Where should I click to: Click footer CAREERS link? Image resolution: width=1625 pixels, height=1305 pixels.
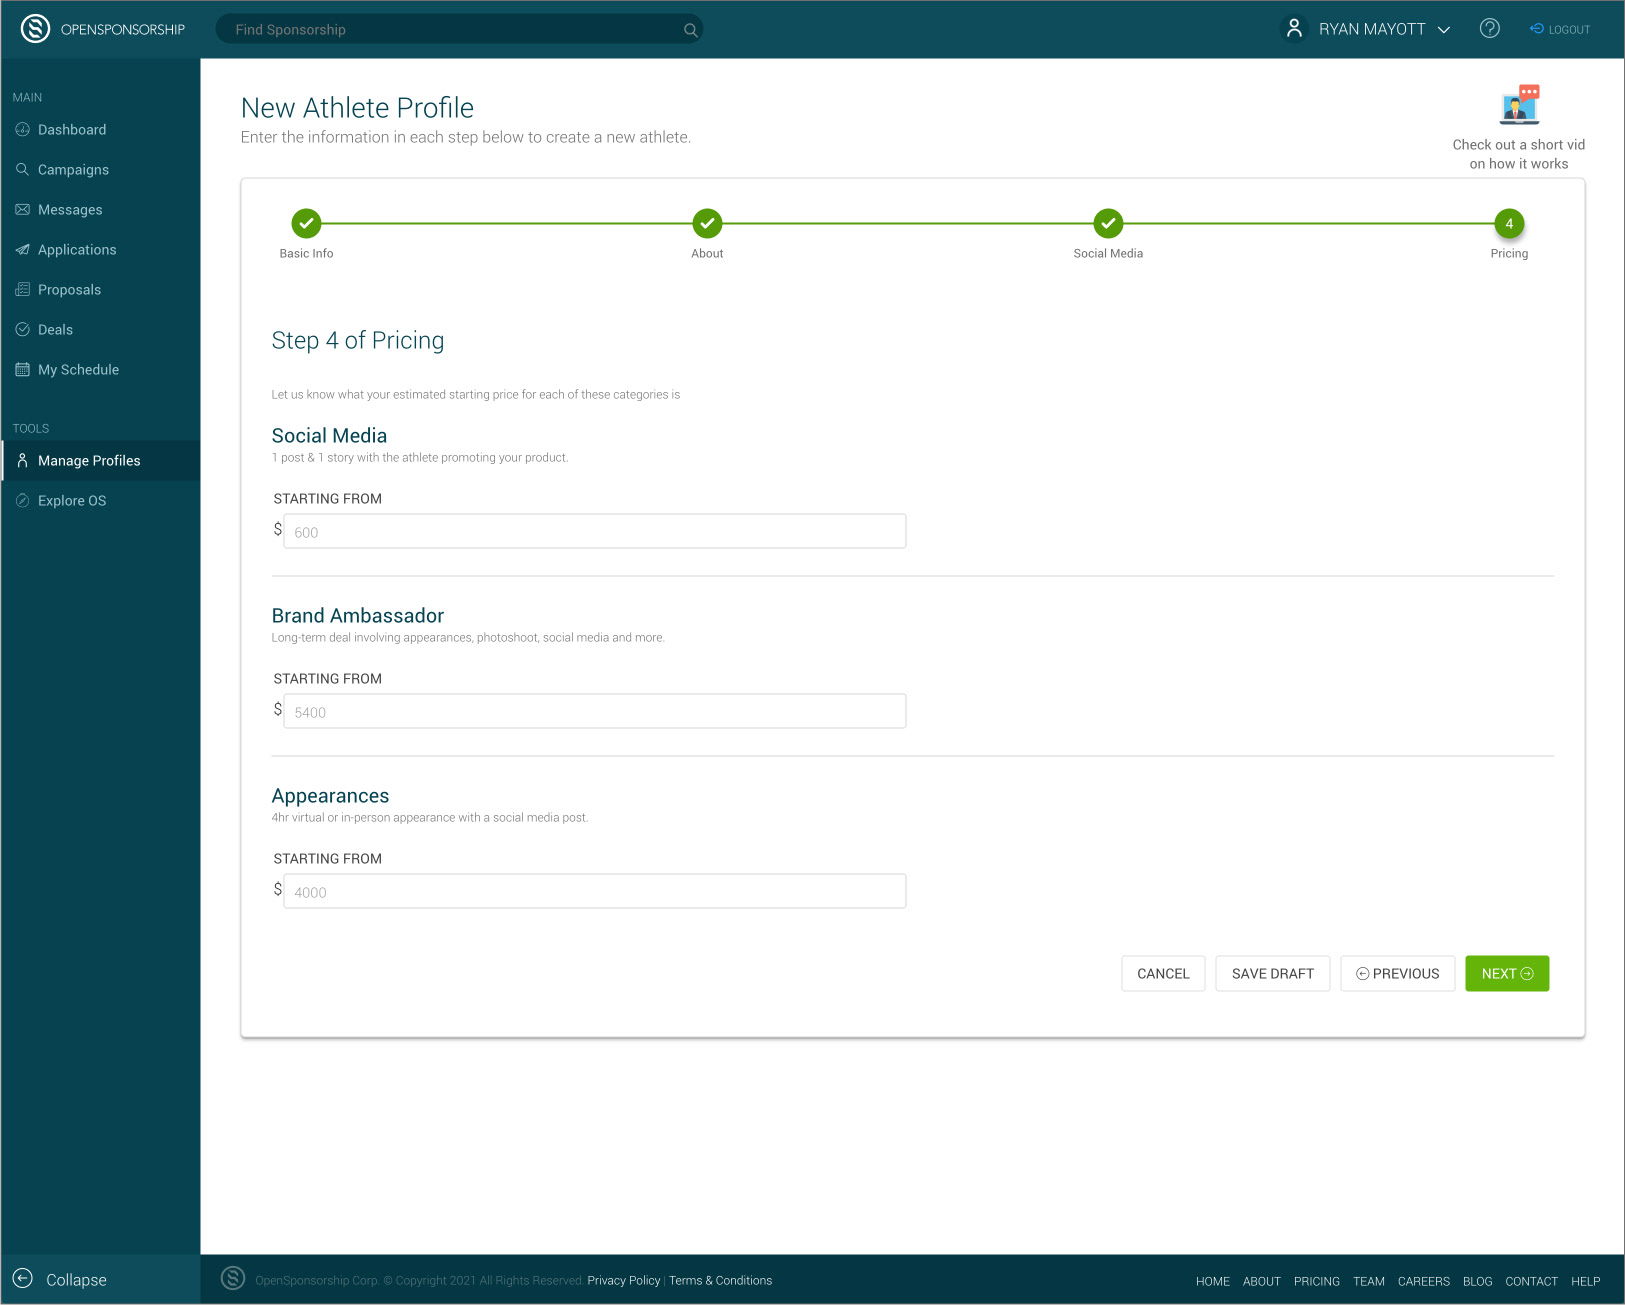point(1424,1281)
